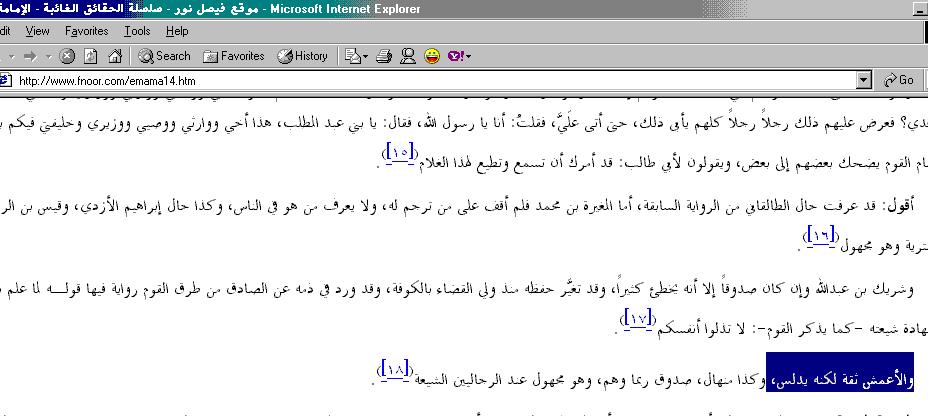This screenshot has width=928, height=416.
Task: Open the Help menu
Action: 177,31
